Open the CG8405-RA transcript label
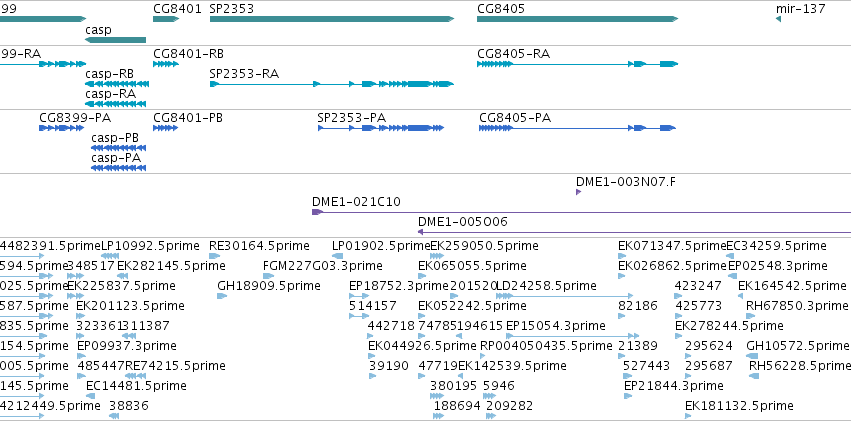This screenshot has width=851, height=421. [513, 54]
